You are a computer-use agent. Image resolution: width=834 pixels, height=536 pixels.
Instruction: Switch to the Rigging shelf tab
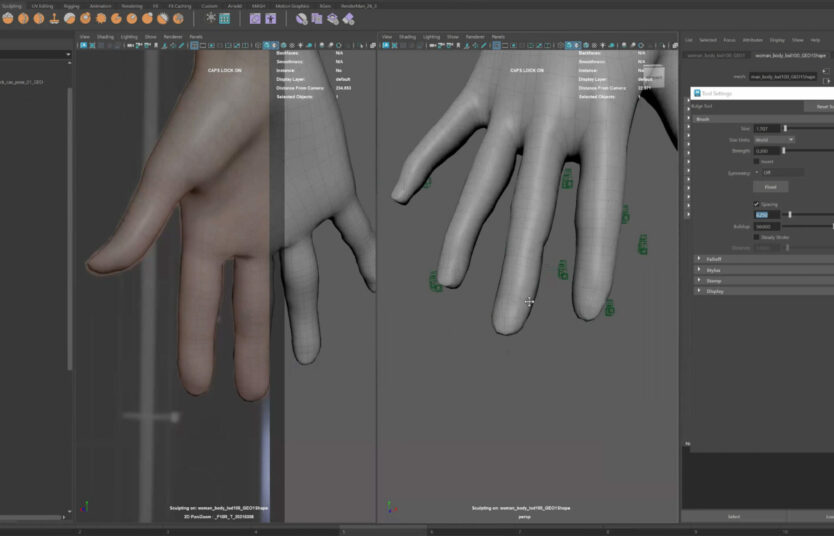click(71, 5)
